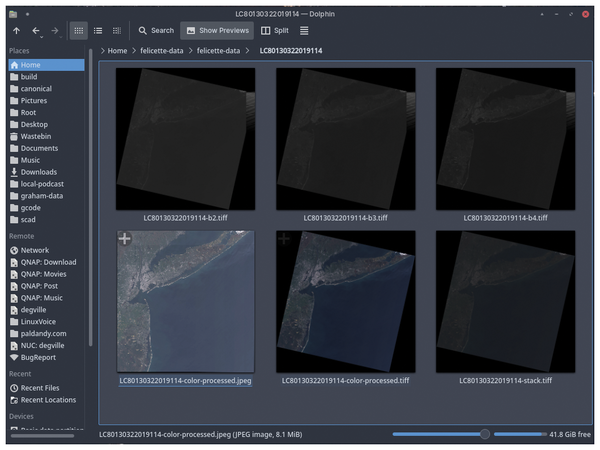This screenshot has height=450, width=600.
Task: Open the build folder in Places
Action: point(46,77)
